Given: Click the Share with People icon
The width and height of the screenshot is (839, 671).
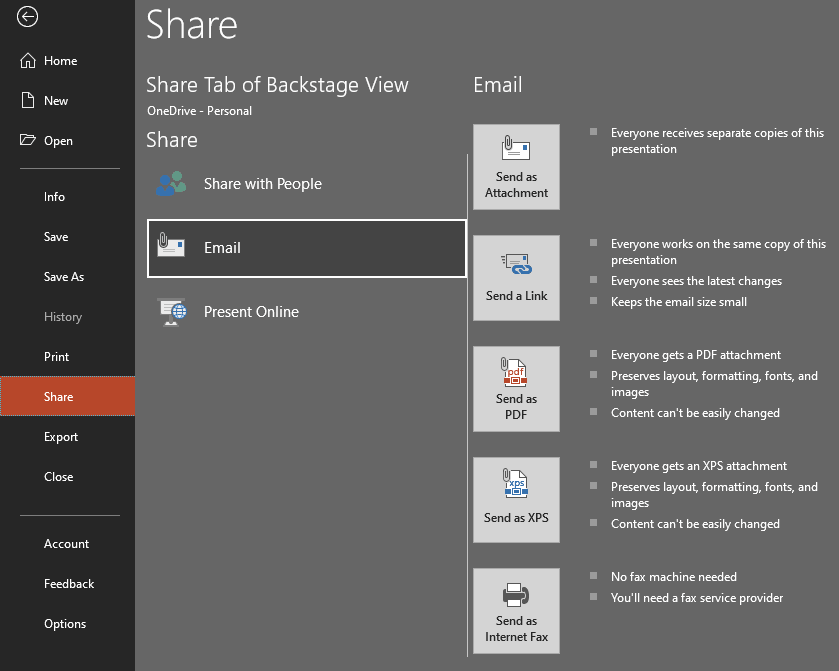Looking at the screenshot, I should [x=173, y=183].
